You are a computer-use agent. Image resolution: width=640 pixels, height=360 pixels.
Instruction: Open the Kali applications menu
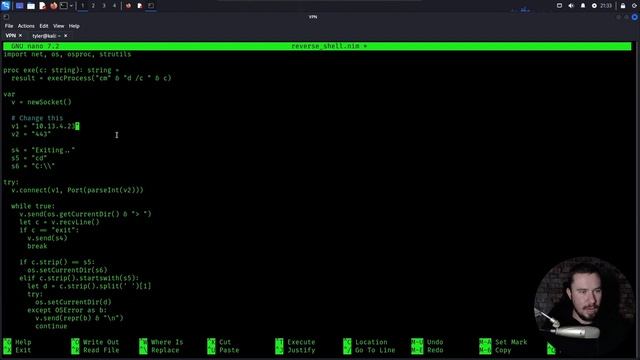pos(5,6)
